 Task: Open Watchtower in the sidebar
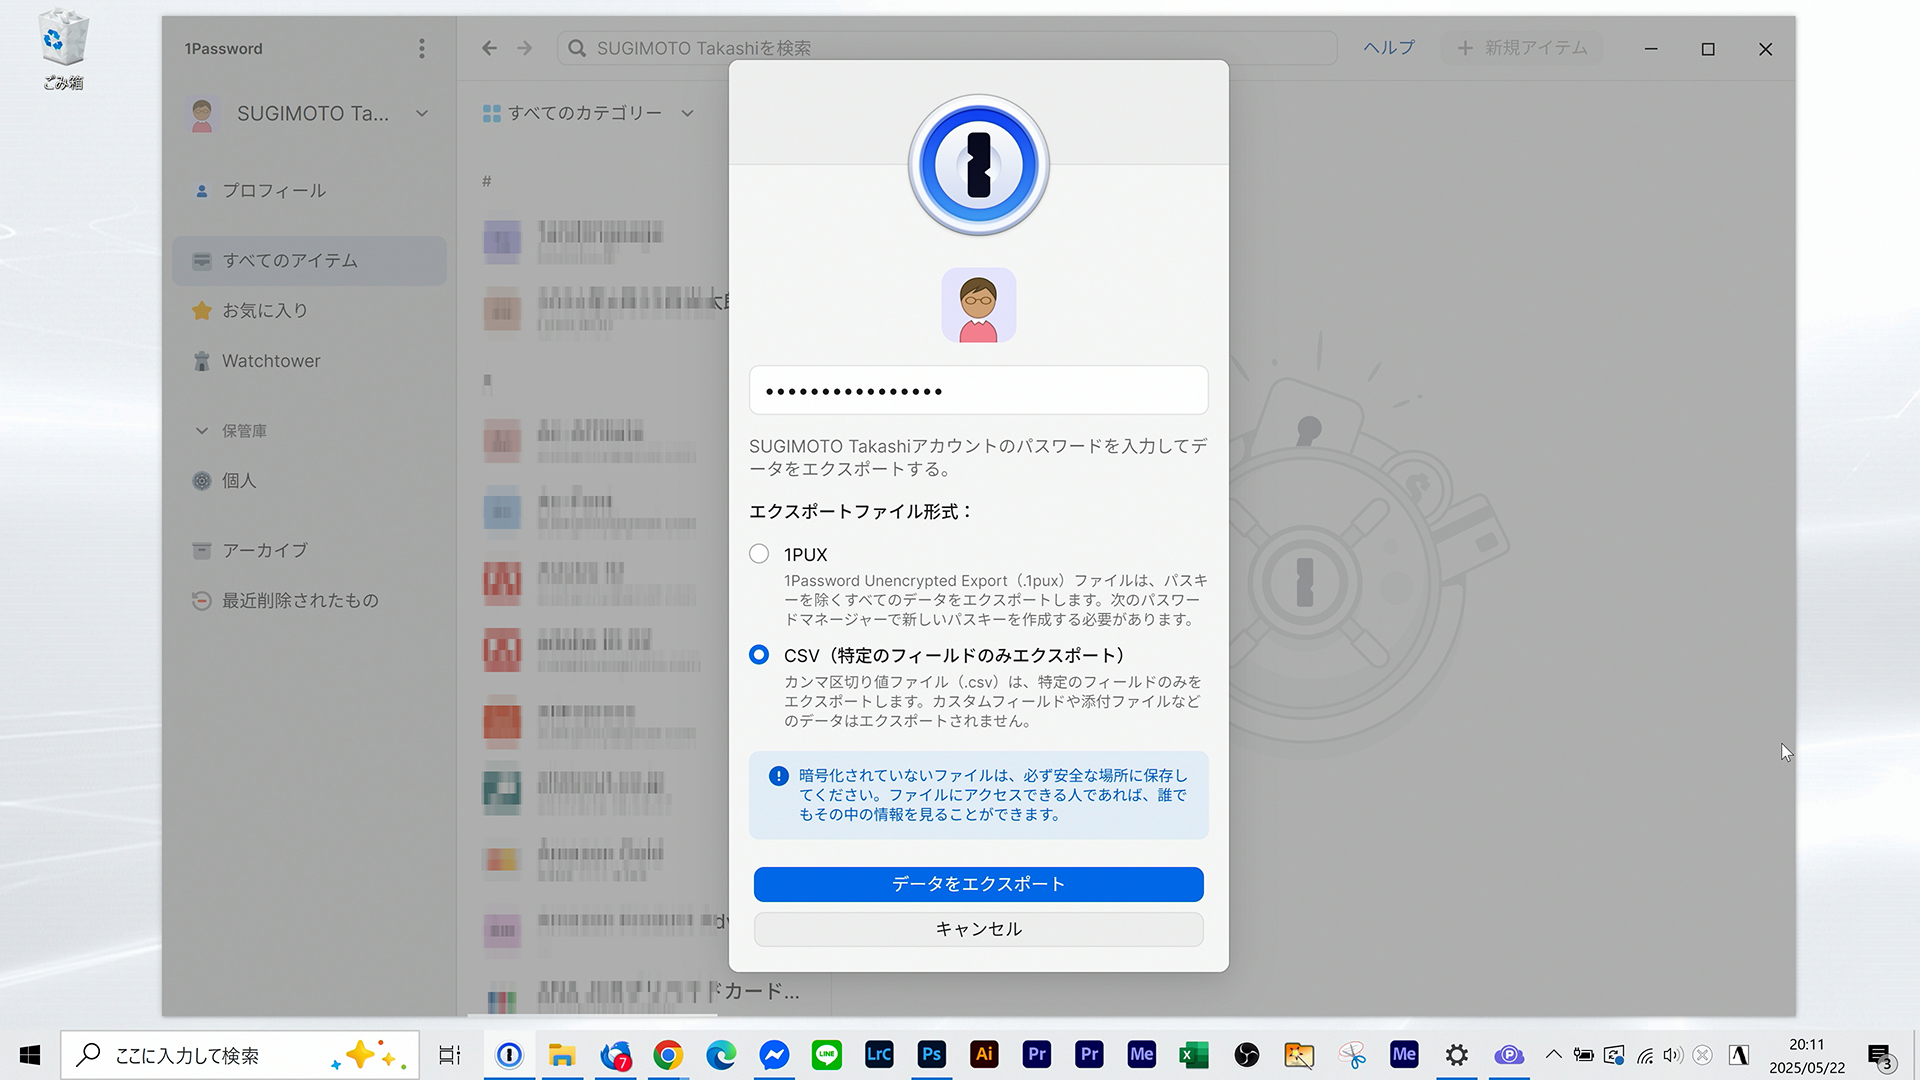(x=308, y=361)
